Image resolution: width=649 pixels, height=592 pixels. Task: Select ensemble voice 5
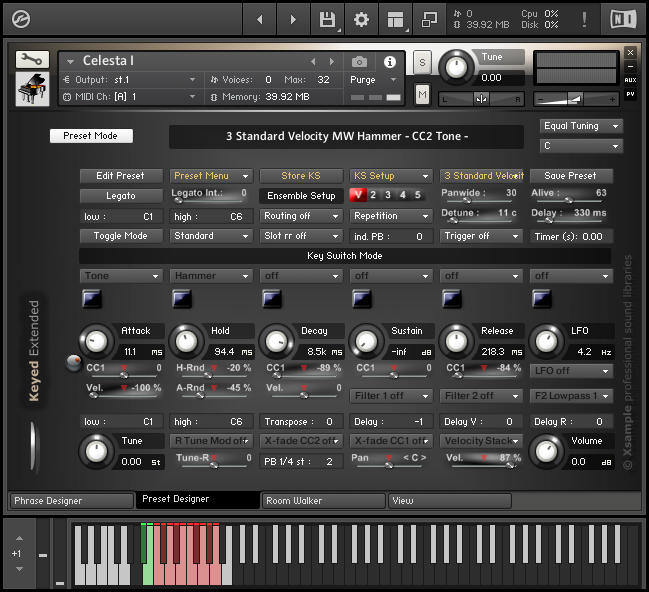(418, 195)
